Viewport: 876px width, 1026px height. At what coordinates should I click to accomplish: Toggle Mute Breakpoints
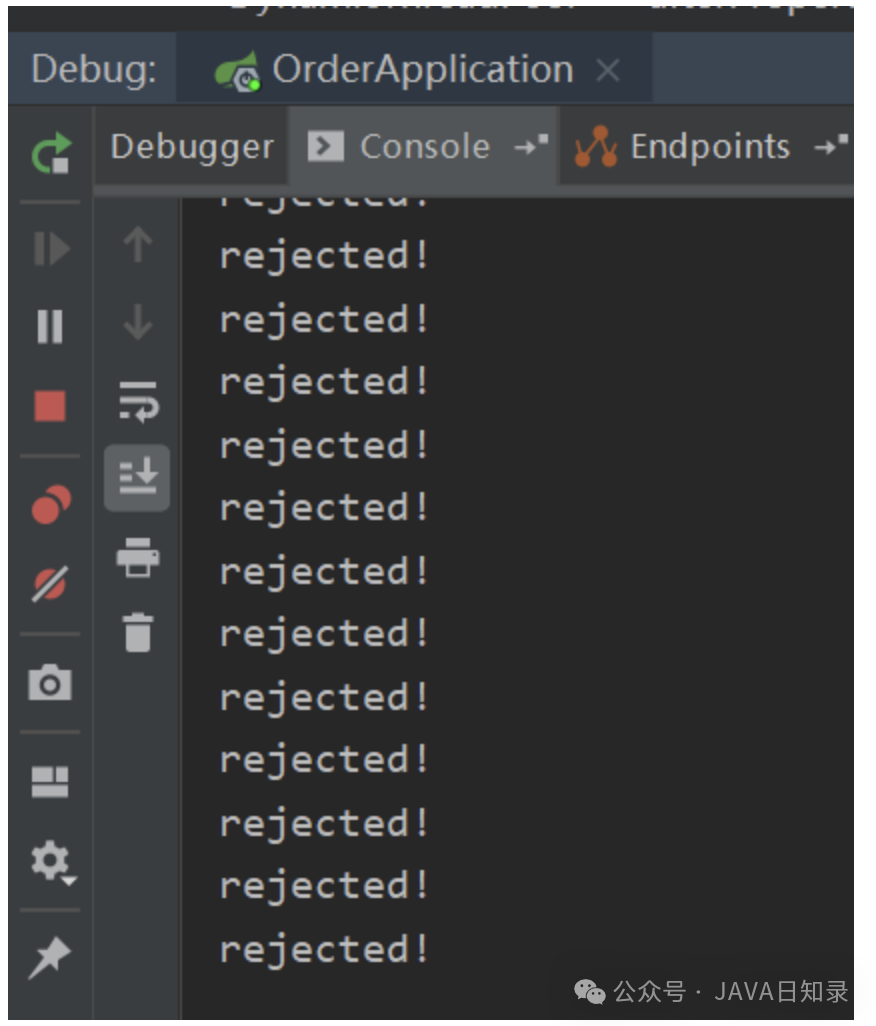[50, 582]
